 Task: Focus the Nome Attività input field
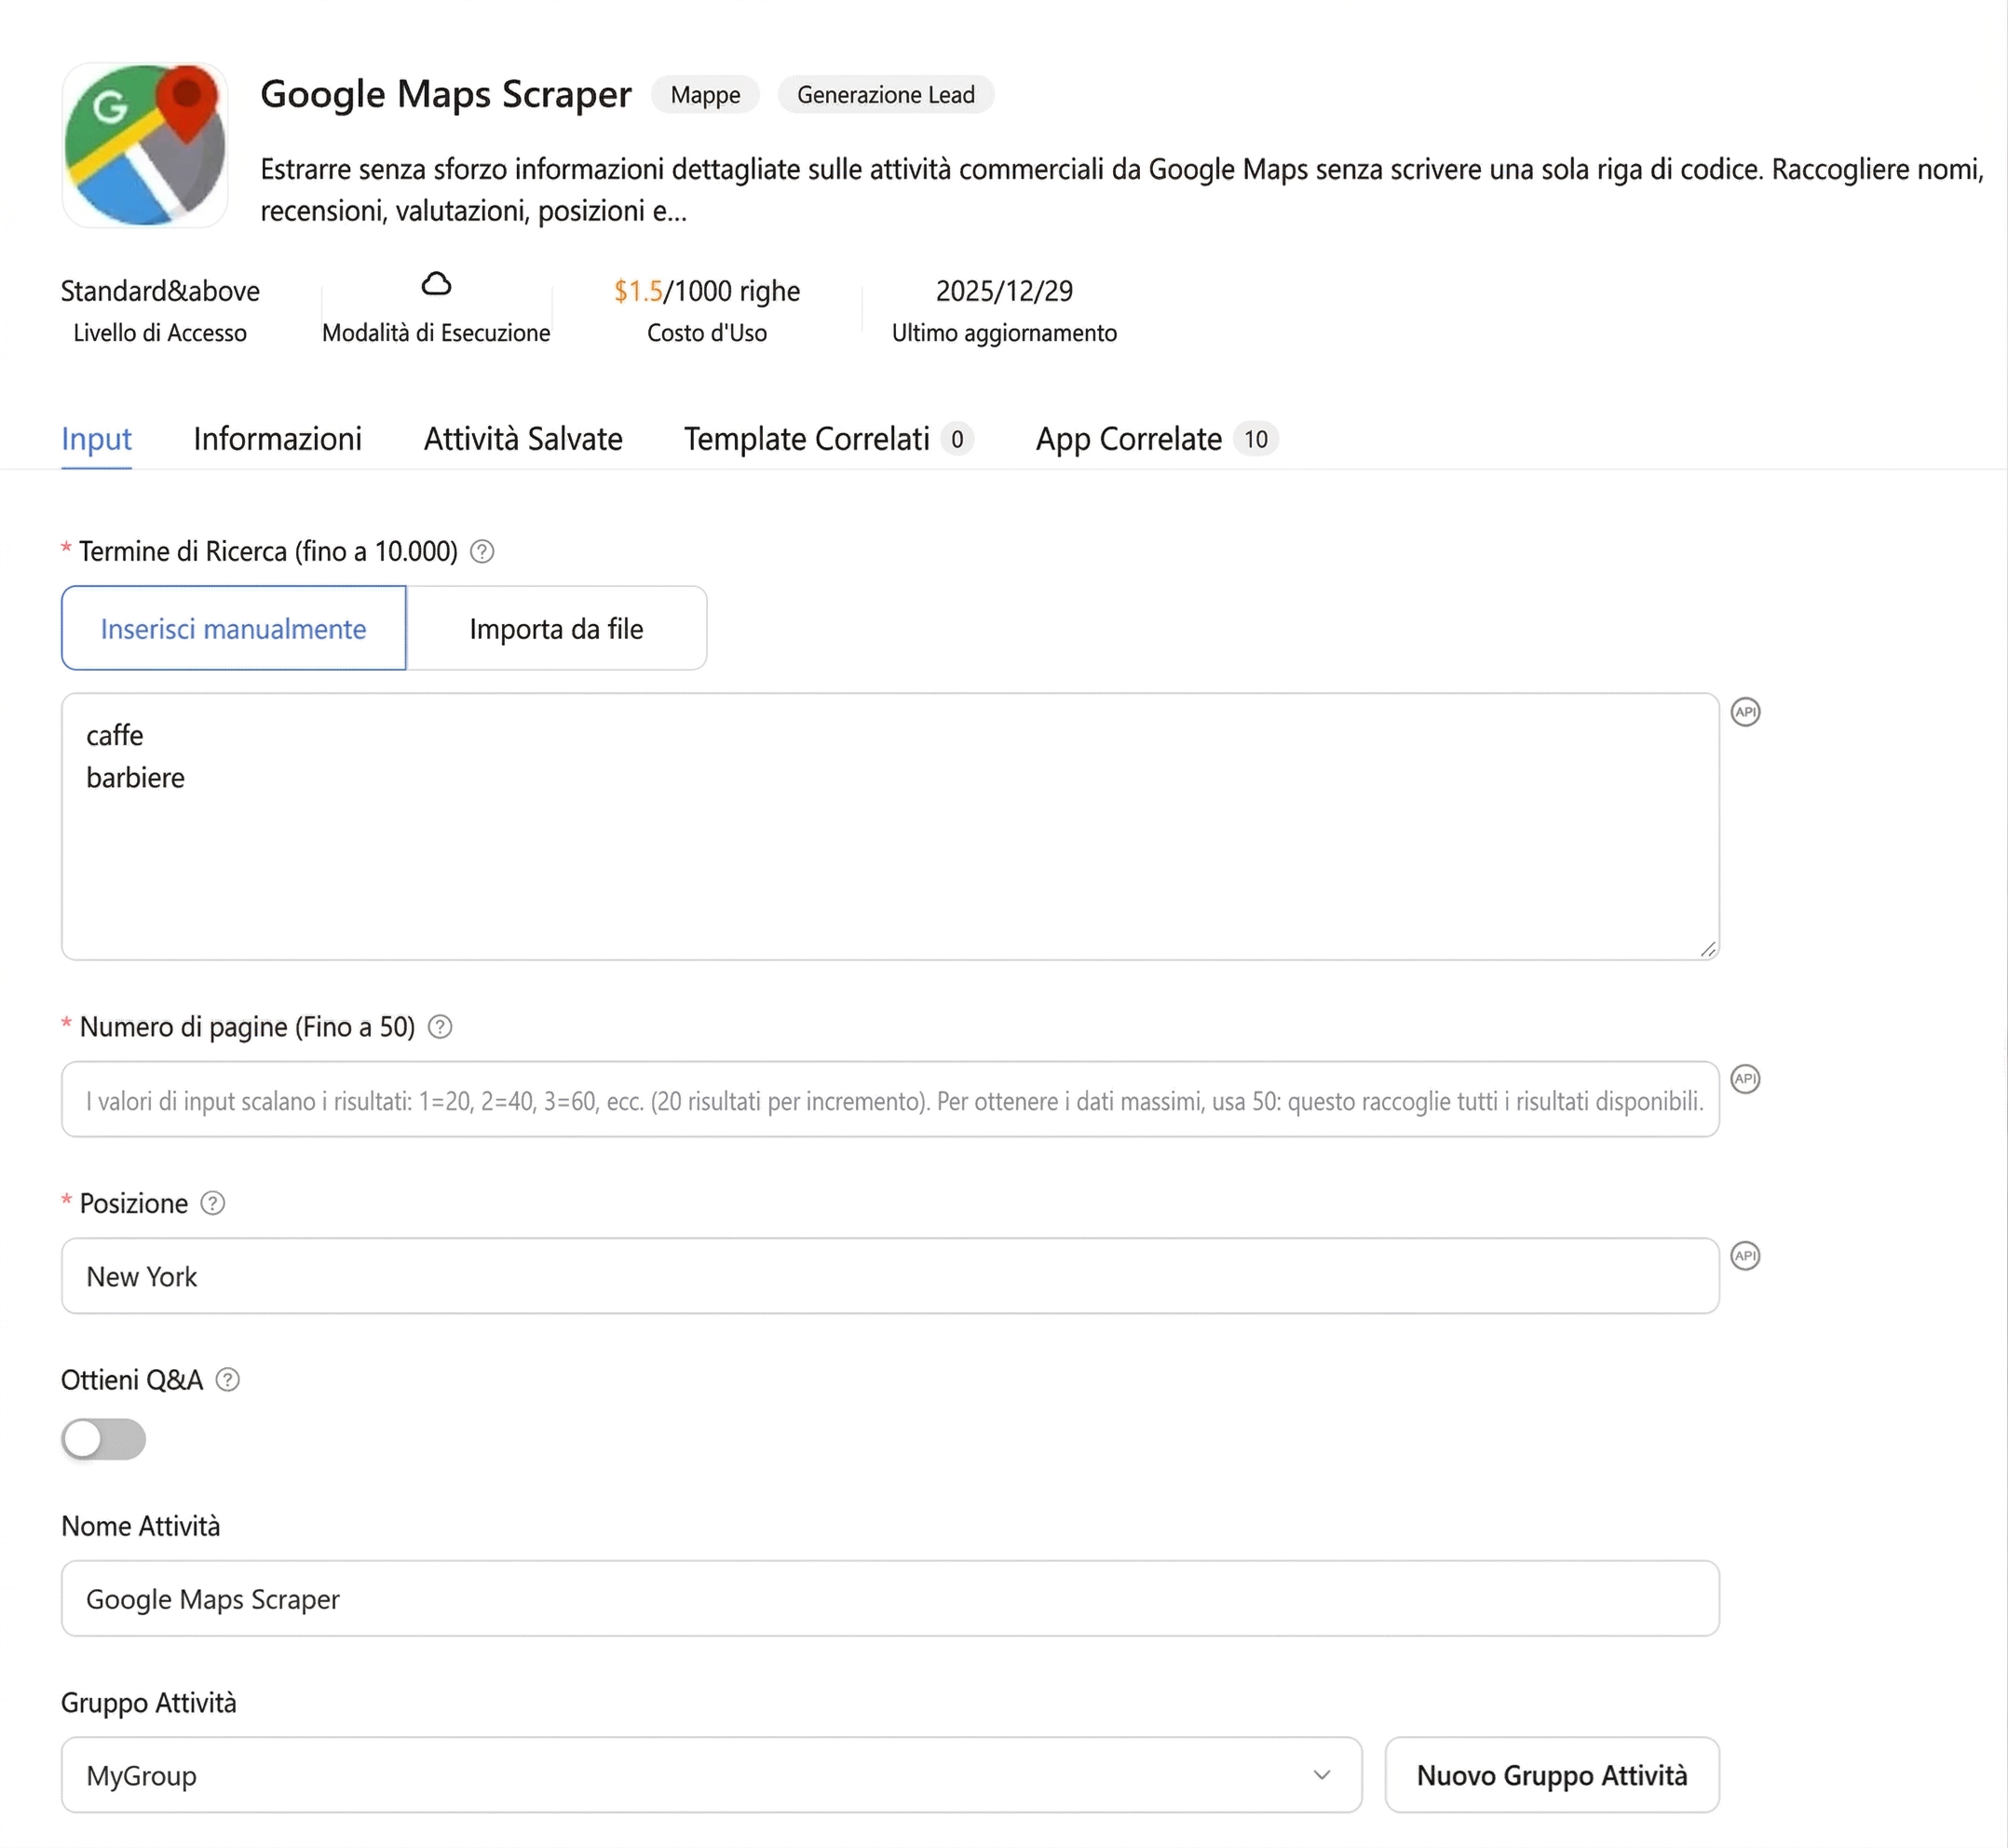click(890, 1598)
